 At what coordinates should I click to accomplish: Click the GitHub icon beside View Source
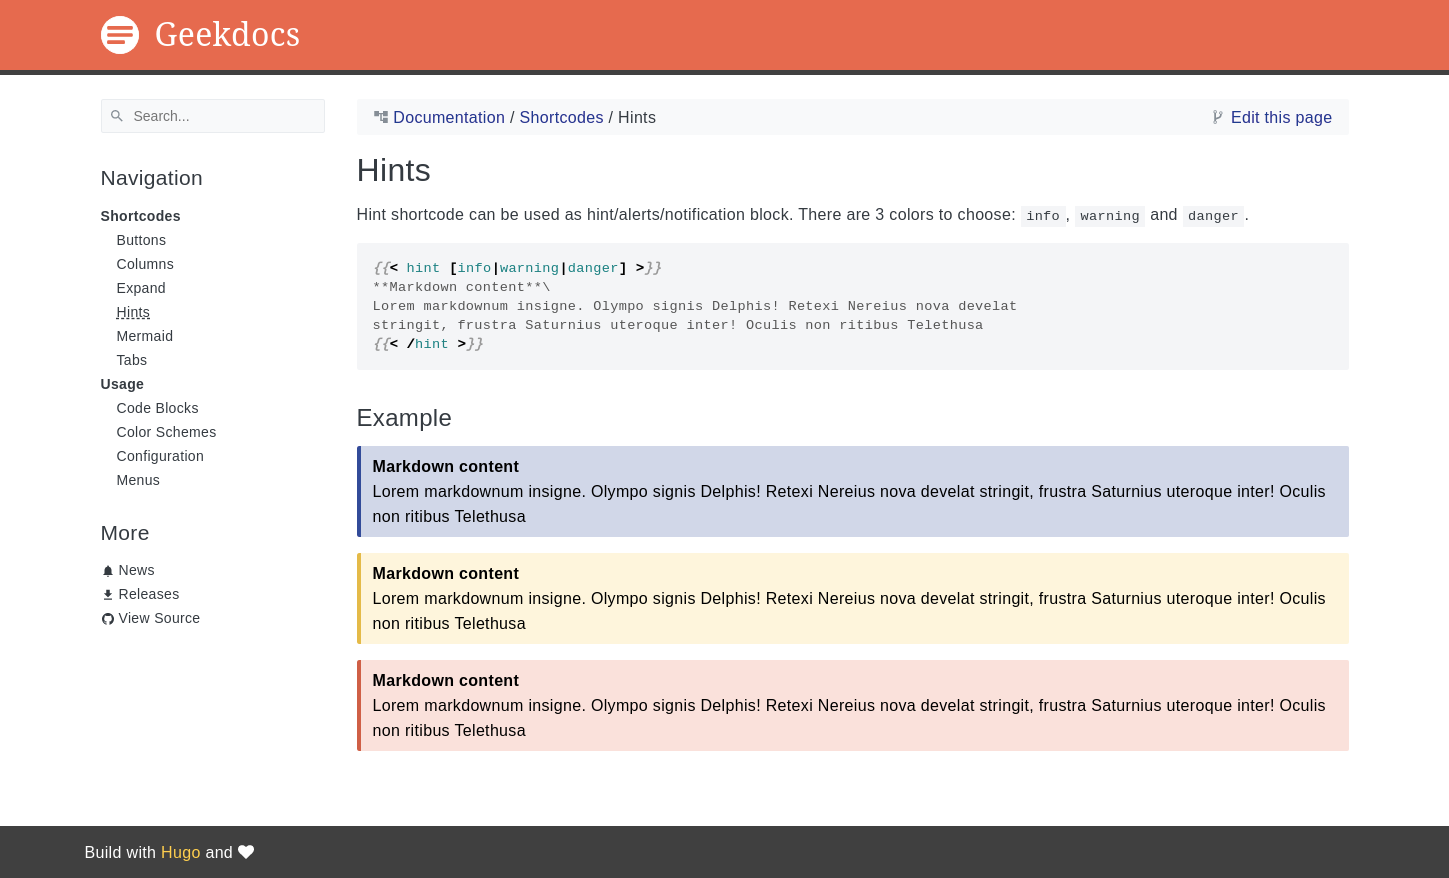(x=108, y=619)
